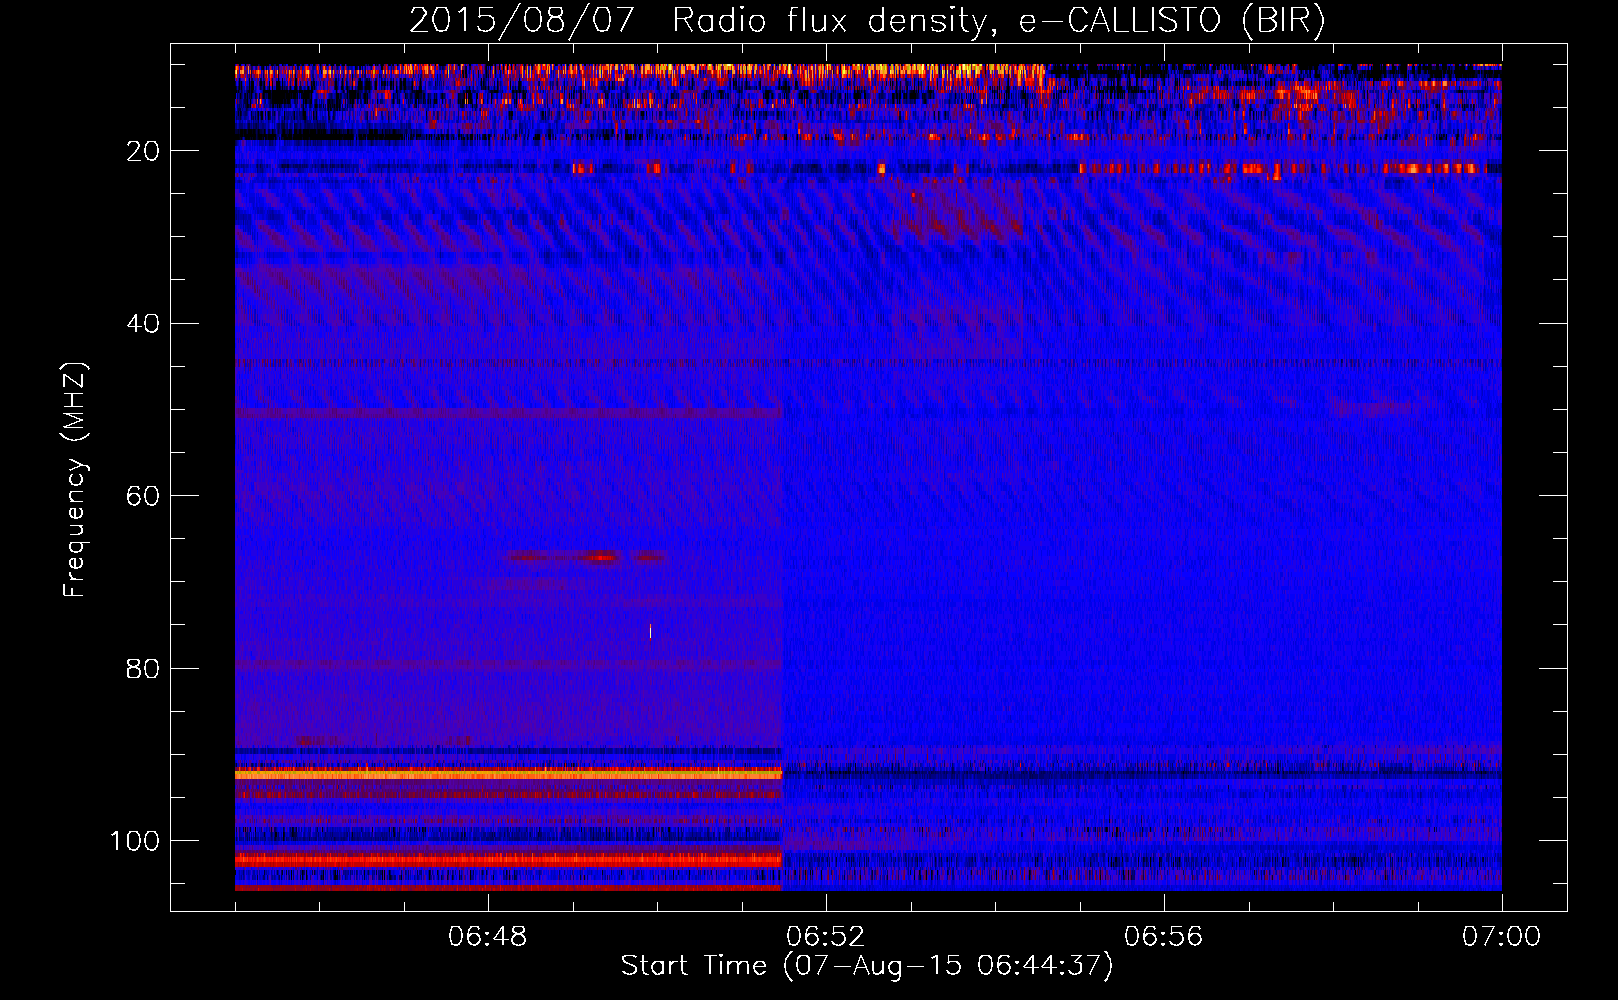The width and height of the screenshot is (1618, 1000).
Task: Click the 100 MHz frequency tick label
Action: pos(135,841)
